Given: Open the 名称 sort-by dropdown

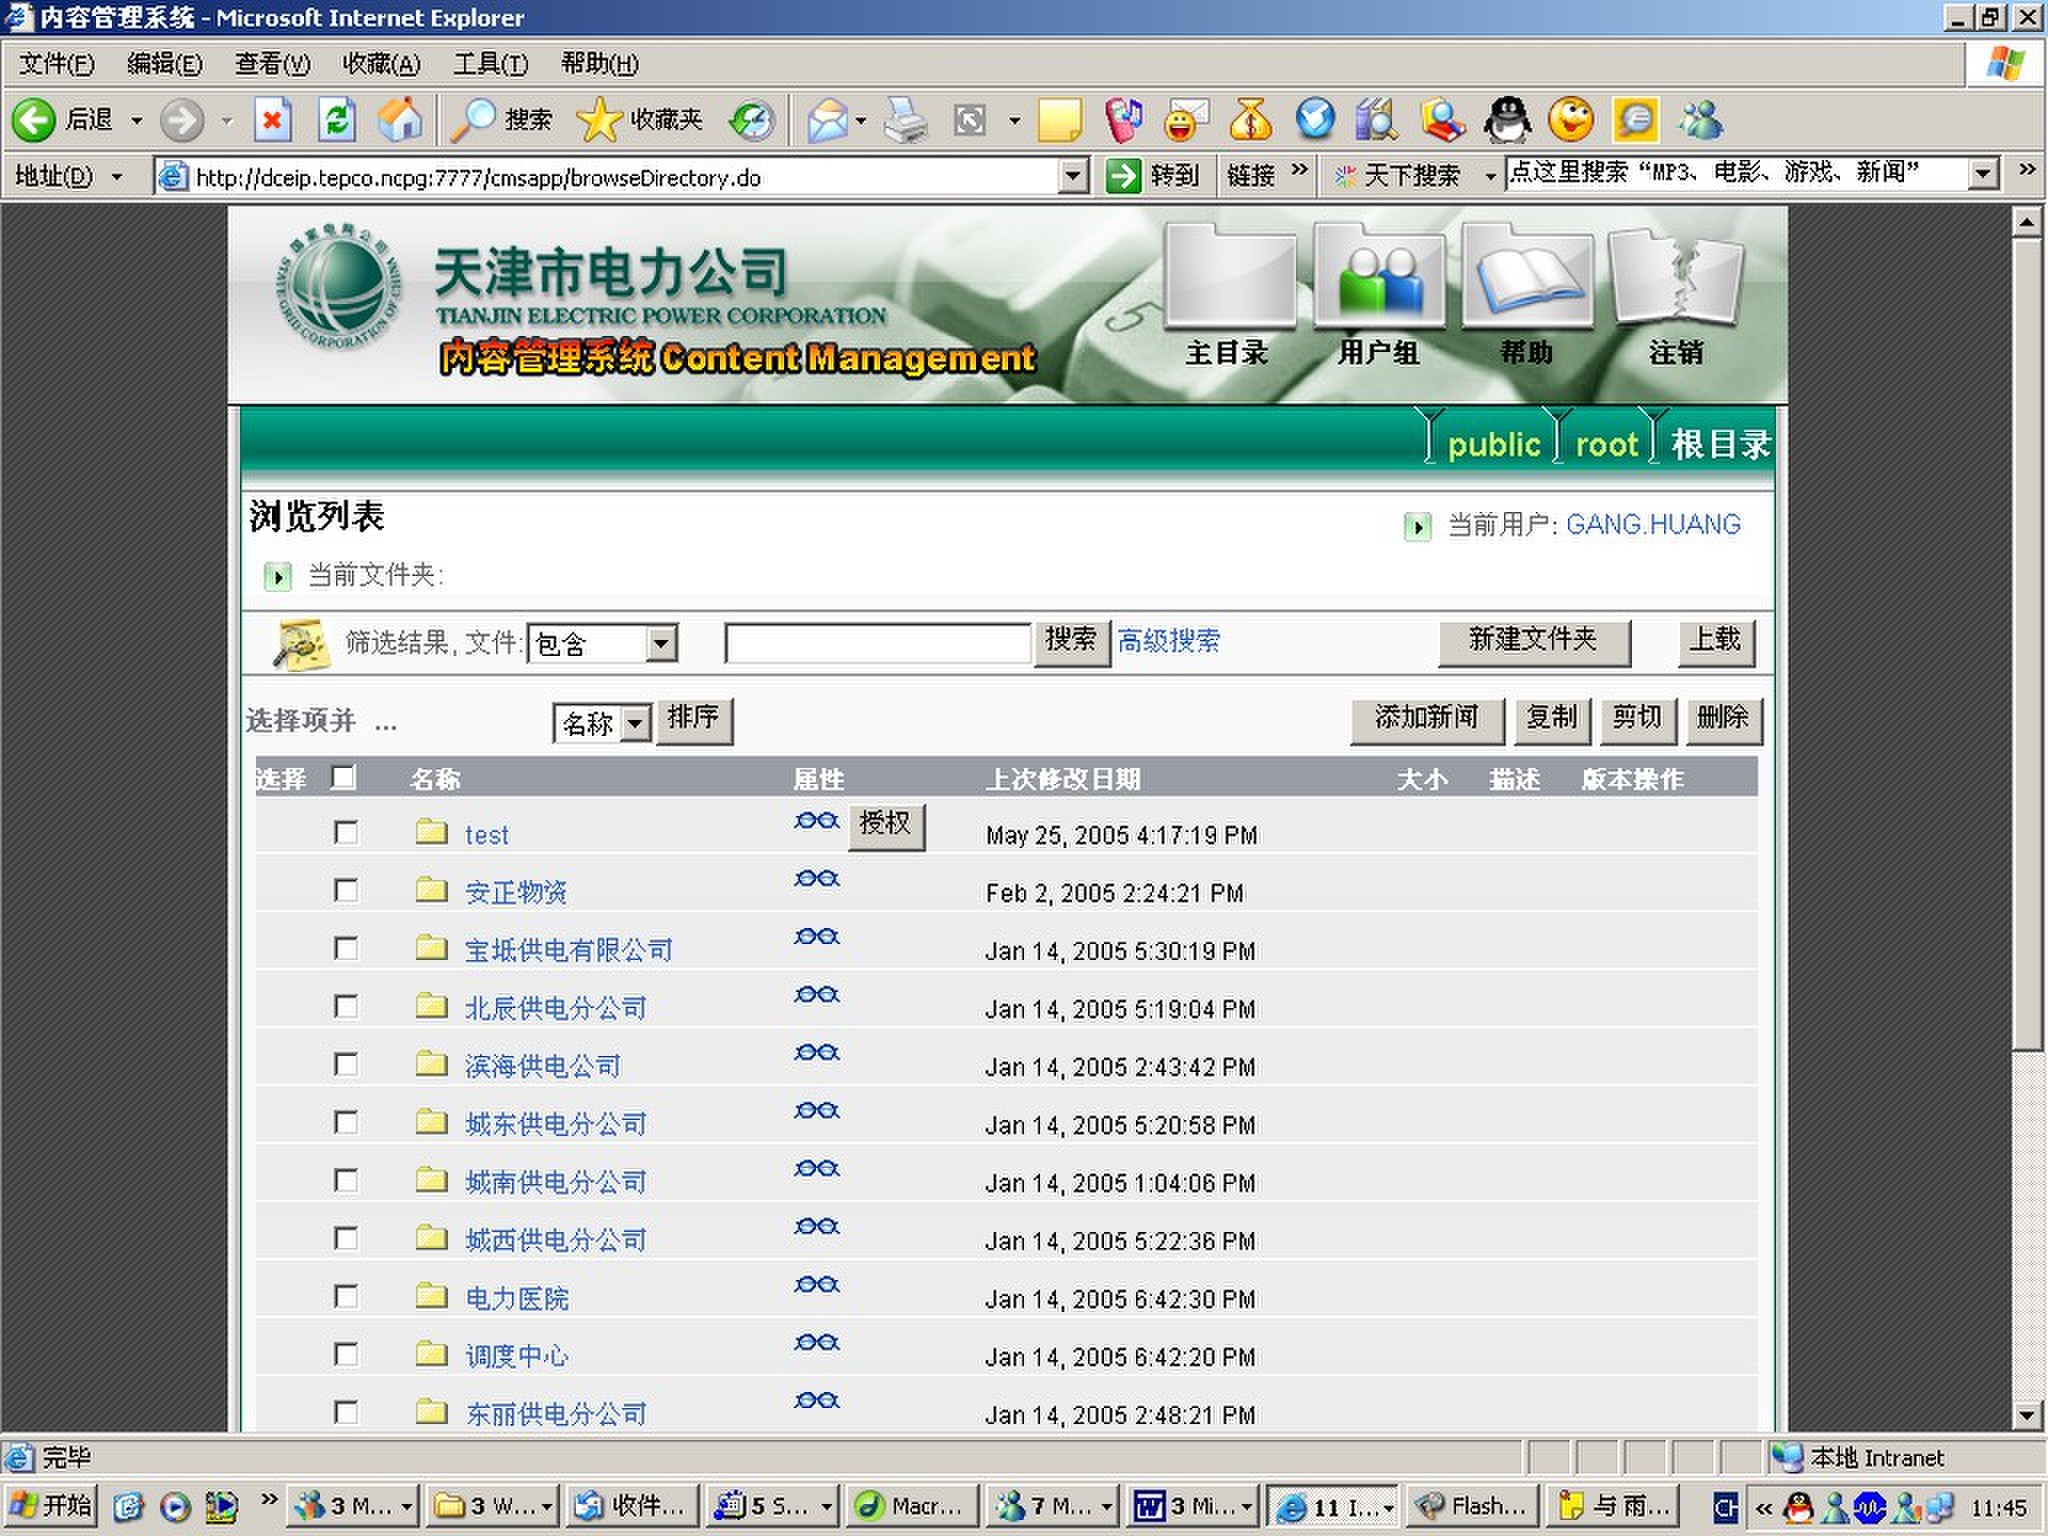Looking at the screenshot, I should (x=635, y=722).
